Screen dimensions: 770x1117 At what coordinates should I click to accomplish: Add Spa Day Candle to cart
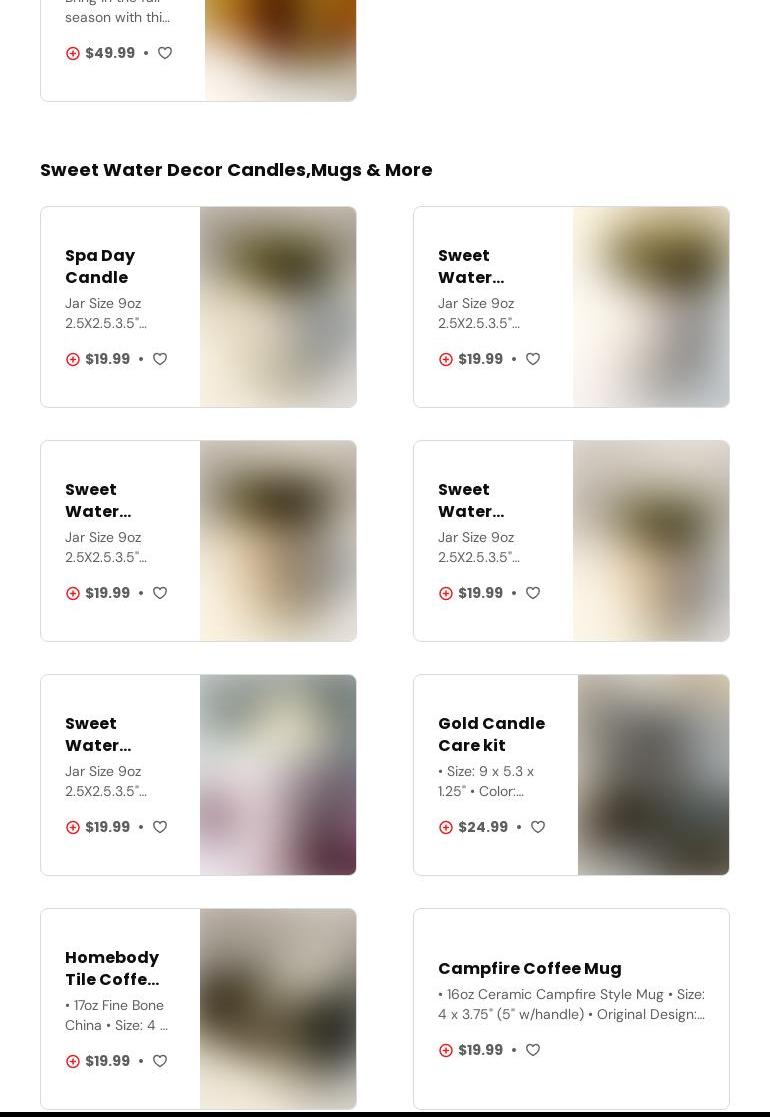[x=73, y=359]
